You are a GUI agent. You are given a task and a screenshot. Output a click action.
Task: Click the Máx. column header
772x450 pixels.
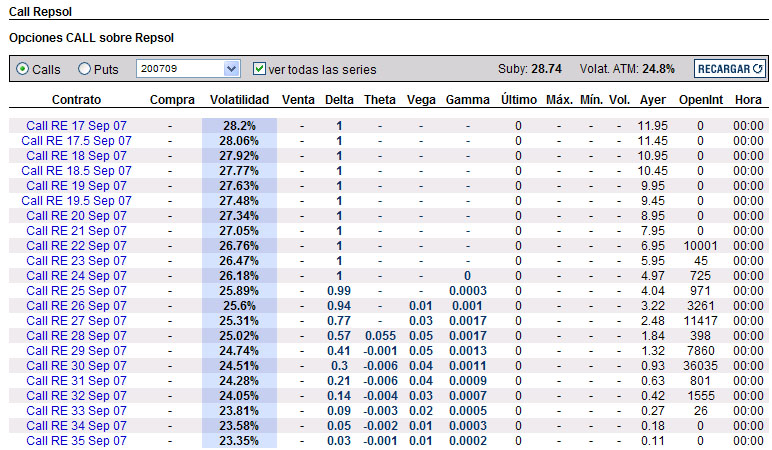click(559, 100)
